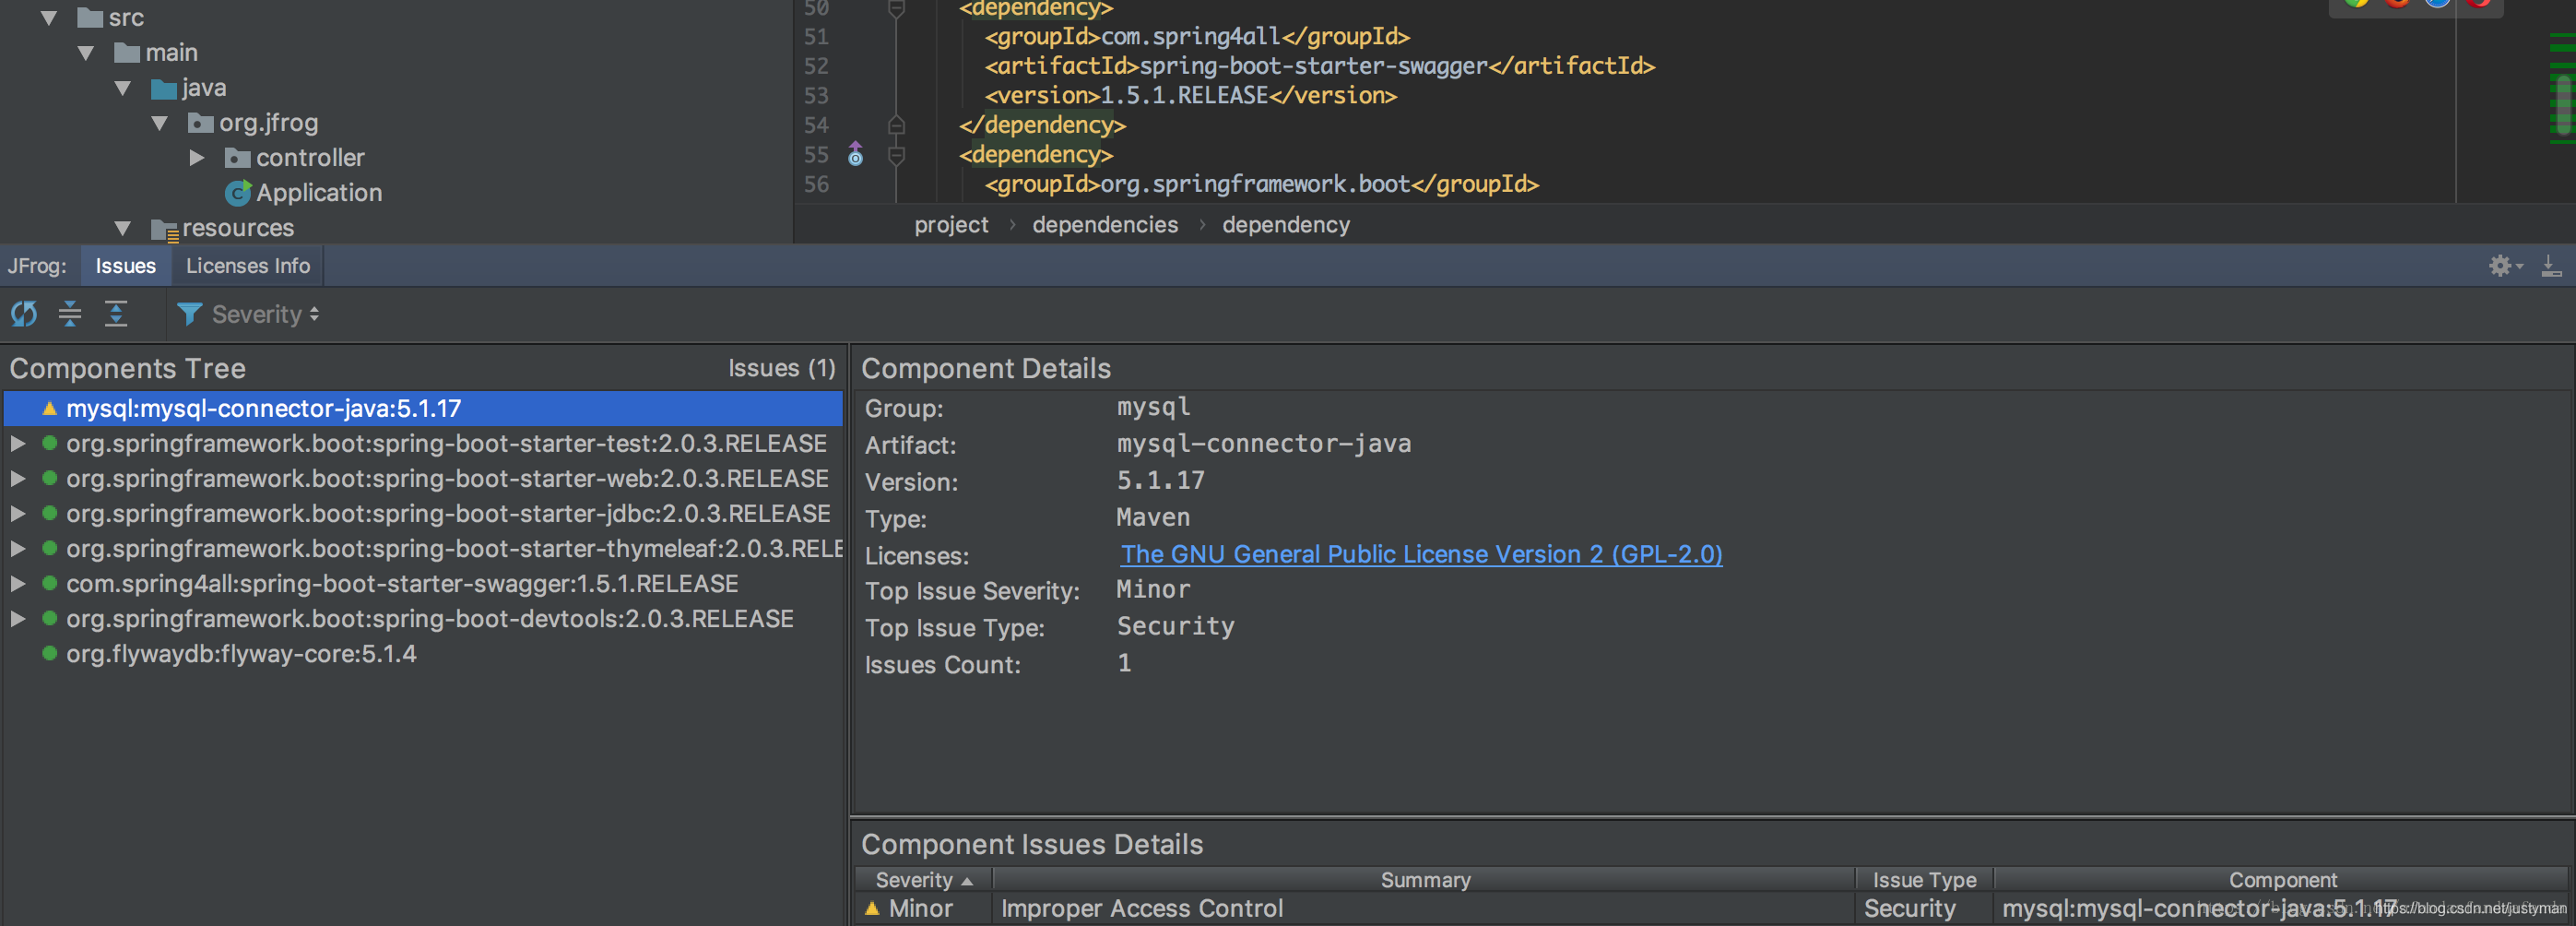This screenshot has height=926, width=2576.
Task: Open the JFrog panel gear settings
Action: 2503,266
